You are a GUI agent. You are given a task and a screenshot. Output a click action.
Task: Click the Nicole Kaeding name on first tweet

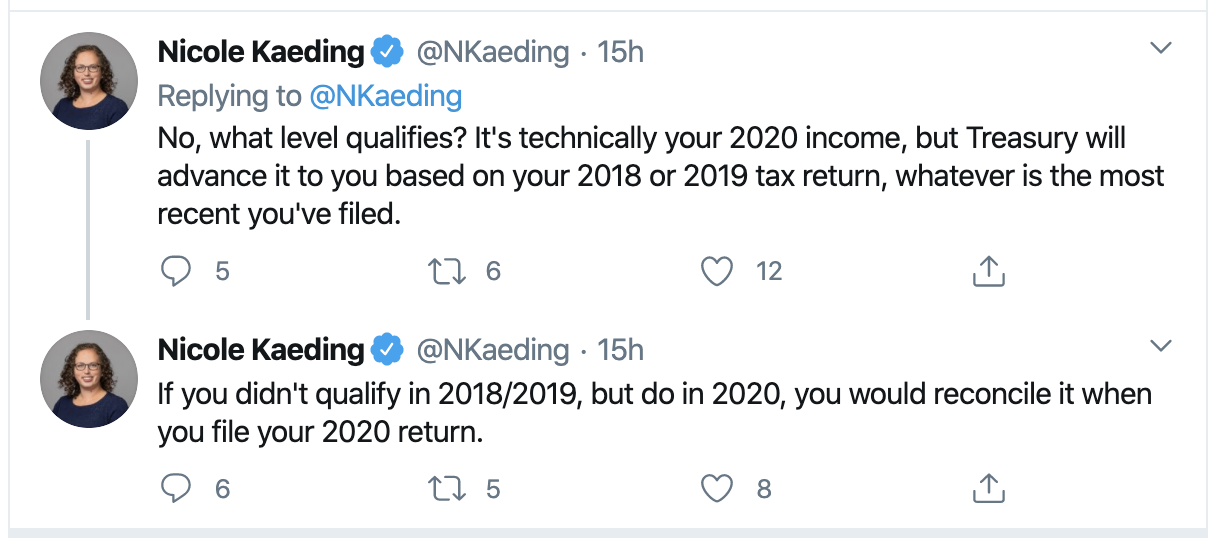261,52
